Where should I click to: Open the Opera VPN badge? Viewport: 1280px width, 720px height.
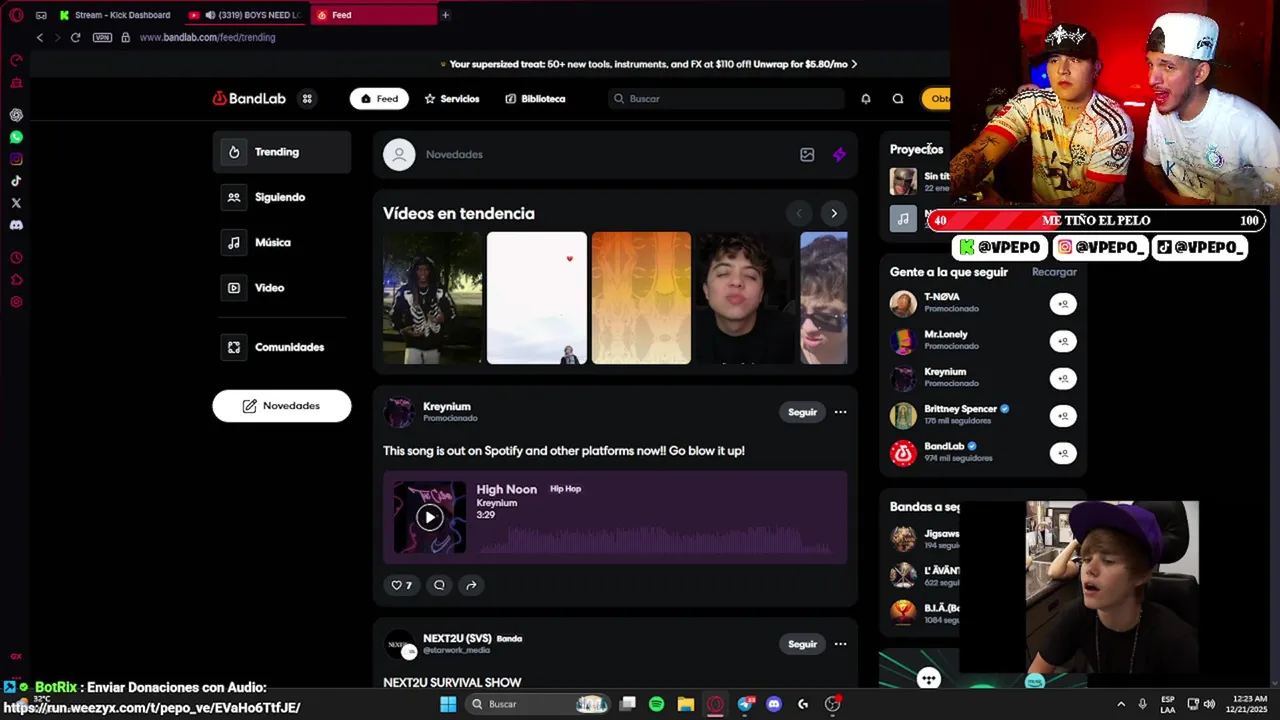click(102, 37)
